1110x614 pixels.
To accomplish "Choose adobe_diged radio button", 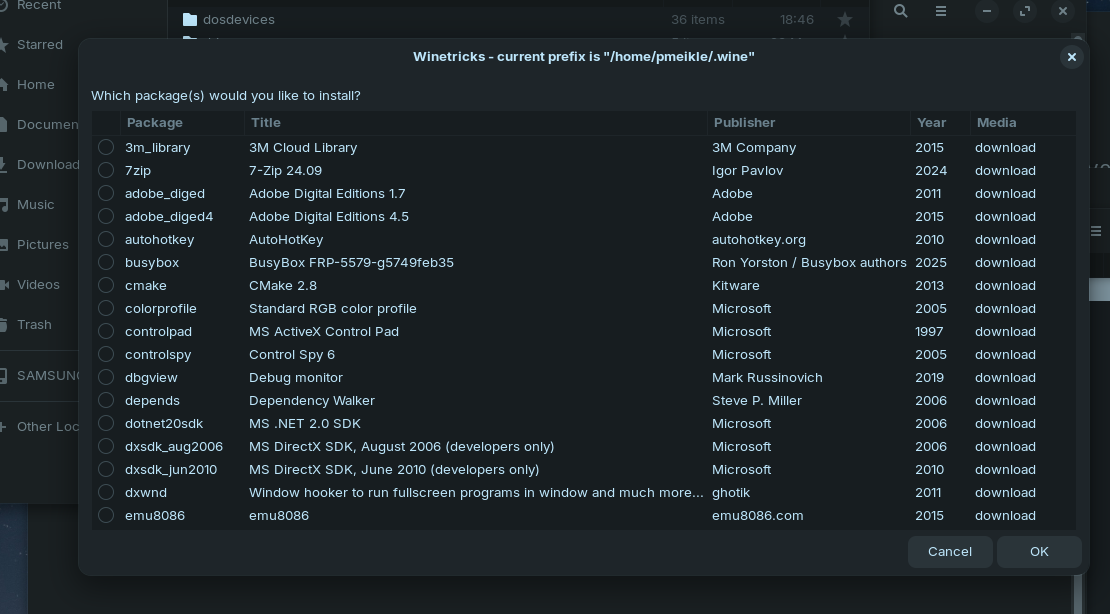I will click(106, 193).
